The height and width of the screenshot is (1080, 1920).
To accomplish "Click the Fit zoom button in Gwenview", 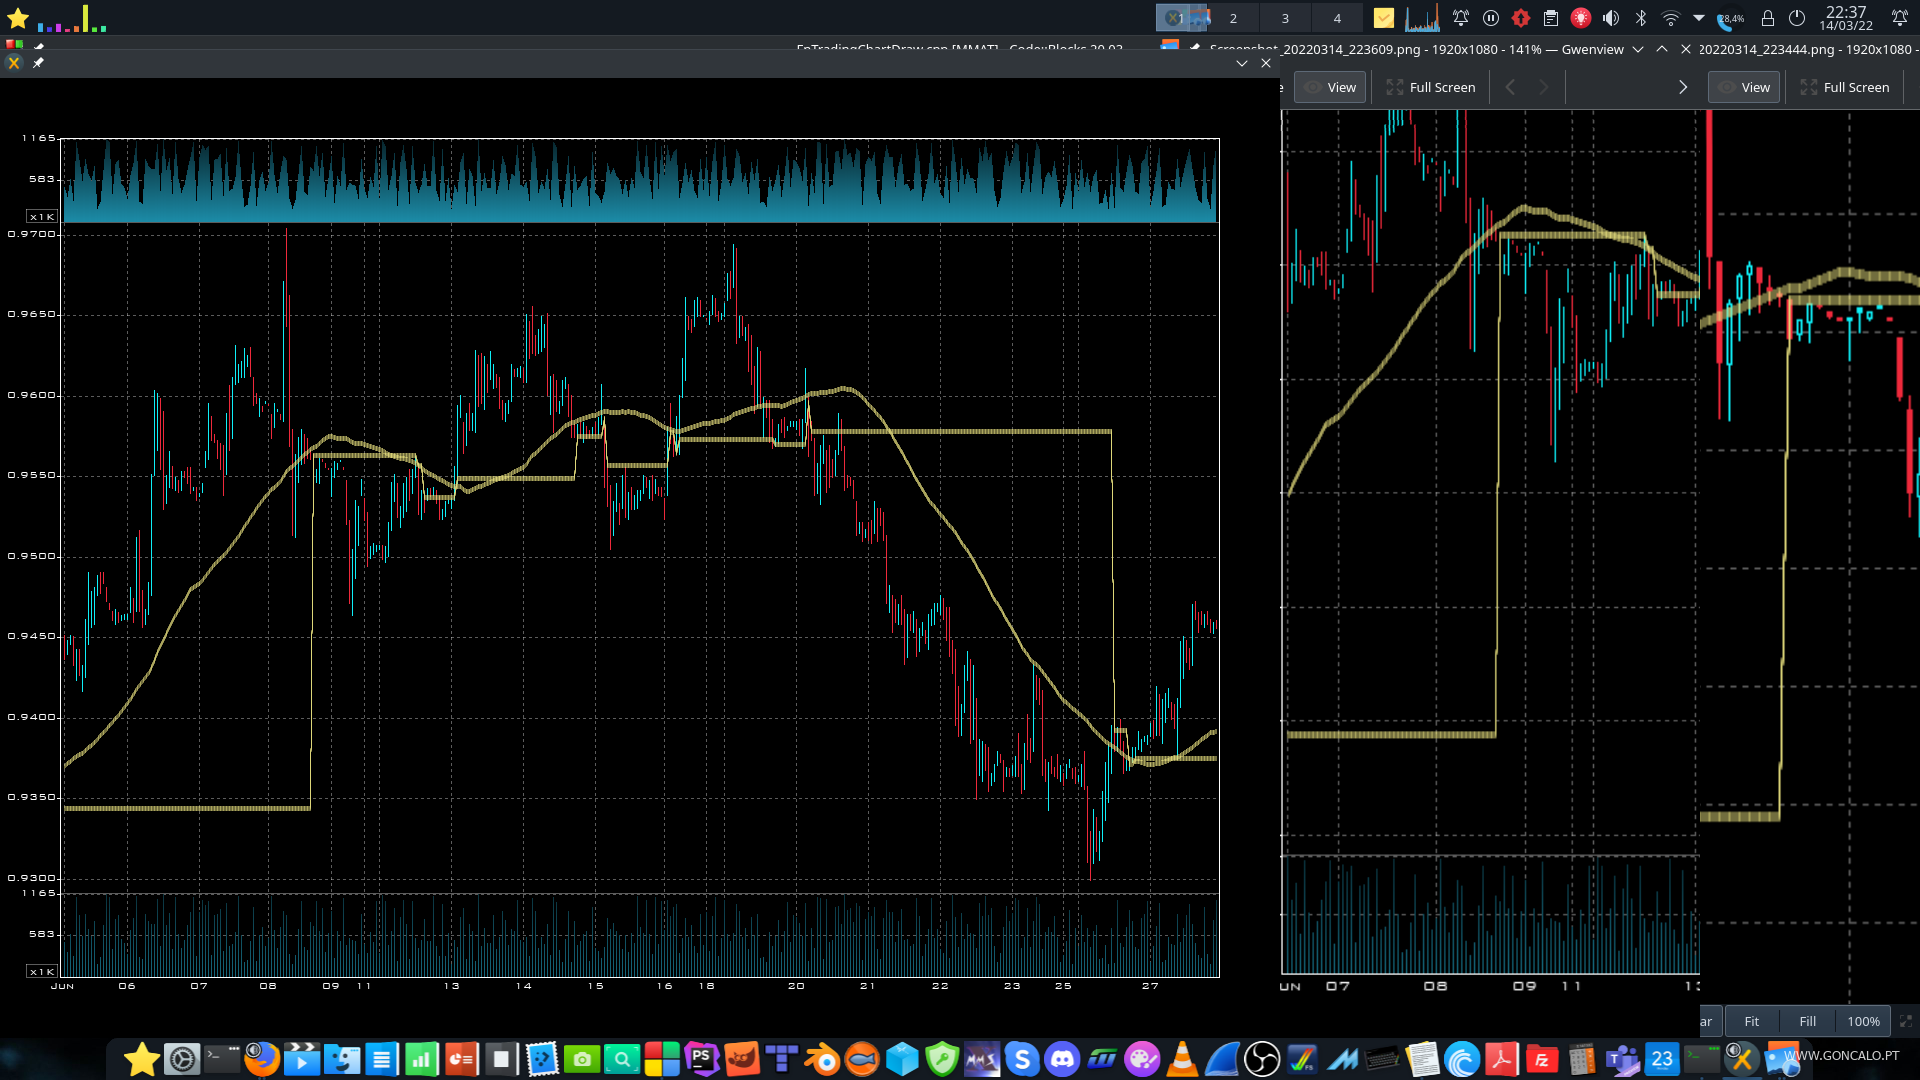I will pyautogui.click(x=1752, y=1021).
